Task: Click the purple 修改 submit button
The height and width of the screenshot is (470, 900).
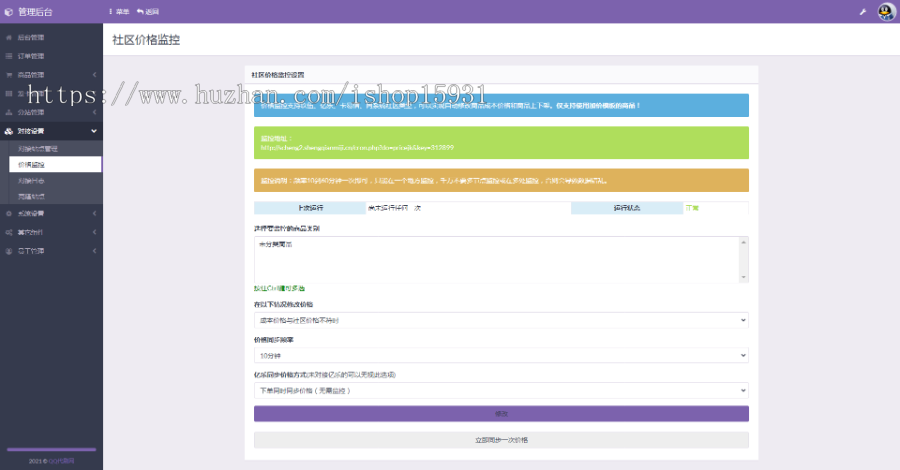Action: pyautogui.click(x=500, y=414)
